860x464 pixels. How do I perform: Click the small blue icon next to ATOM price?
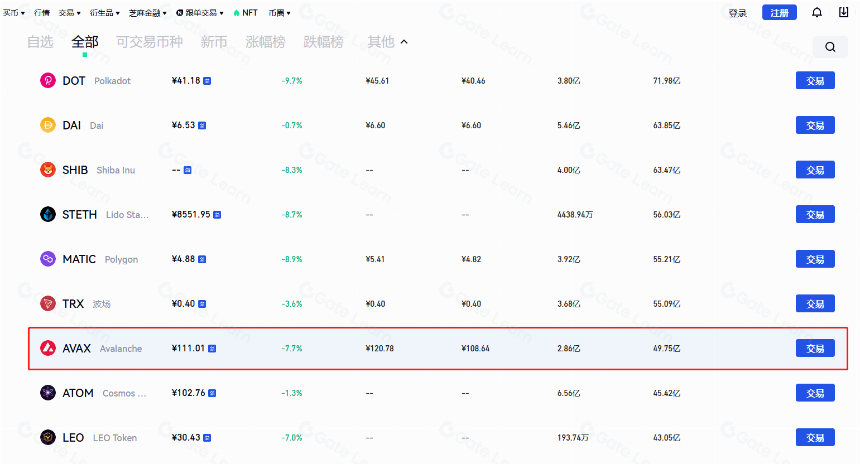click(x=212, y=393)
